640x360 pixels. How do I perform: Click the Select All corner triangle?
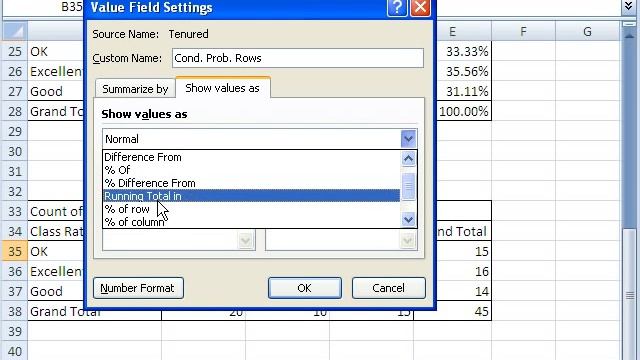[15, 31]
